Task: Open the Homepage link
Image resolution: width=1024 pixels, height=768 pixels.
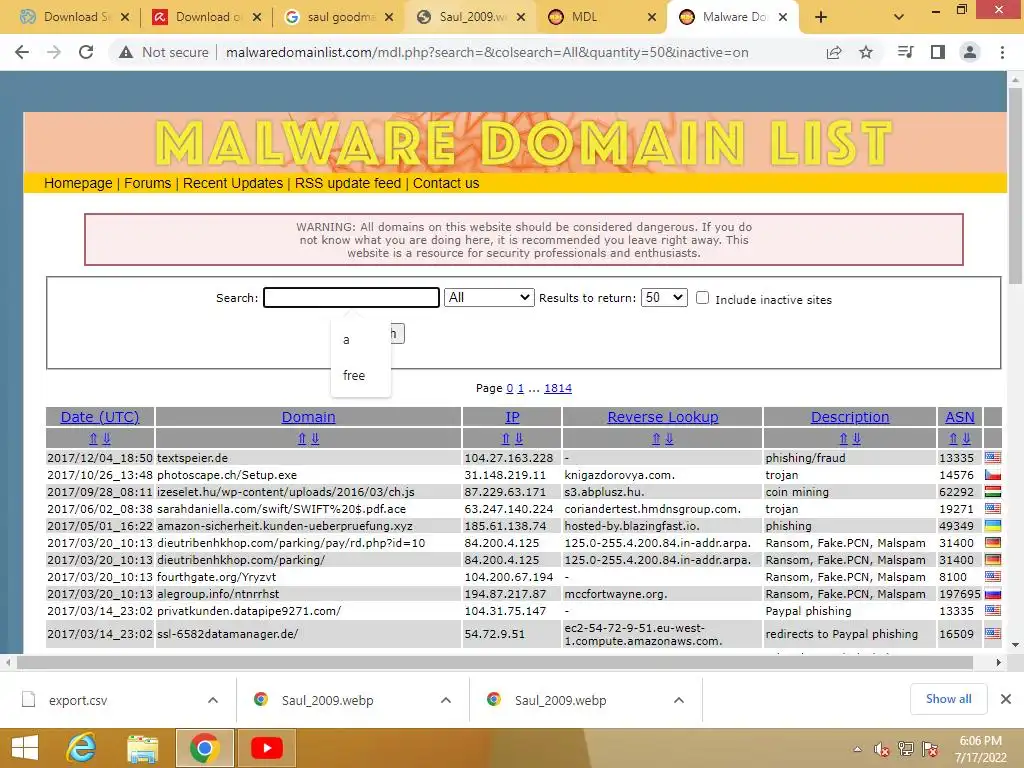Action: [78, 184]
